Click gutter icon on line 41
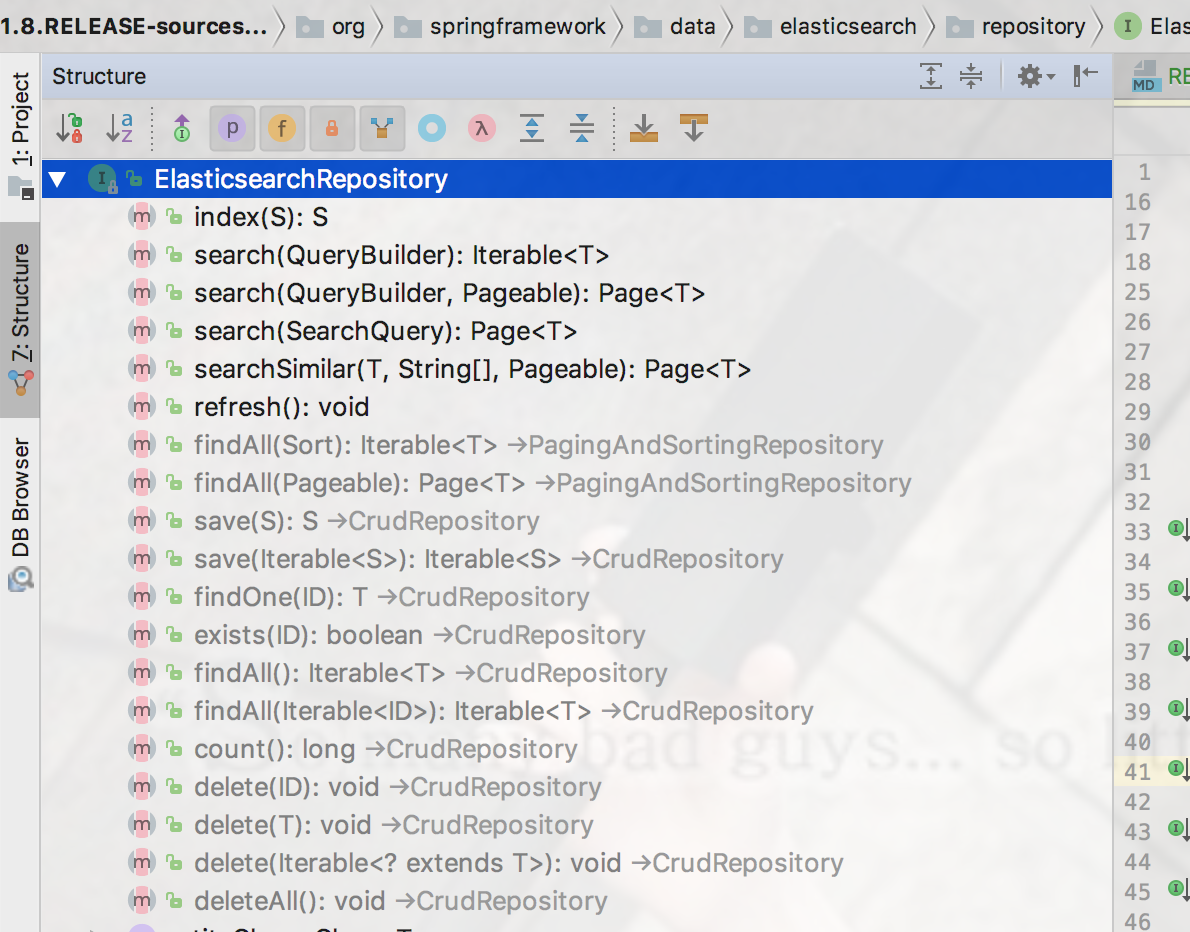The height and width of the screenshot is (932, 1190). click(1178, 769)
